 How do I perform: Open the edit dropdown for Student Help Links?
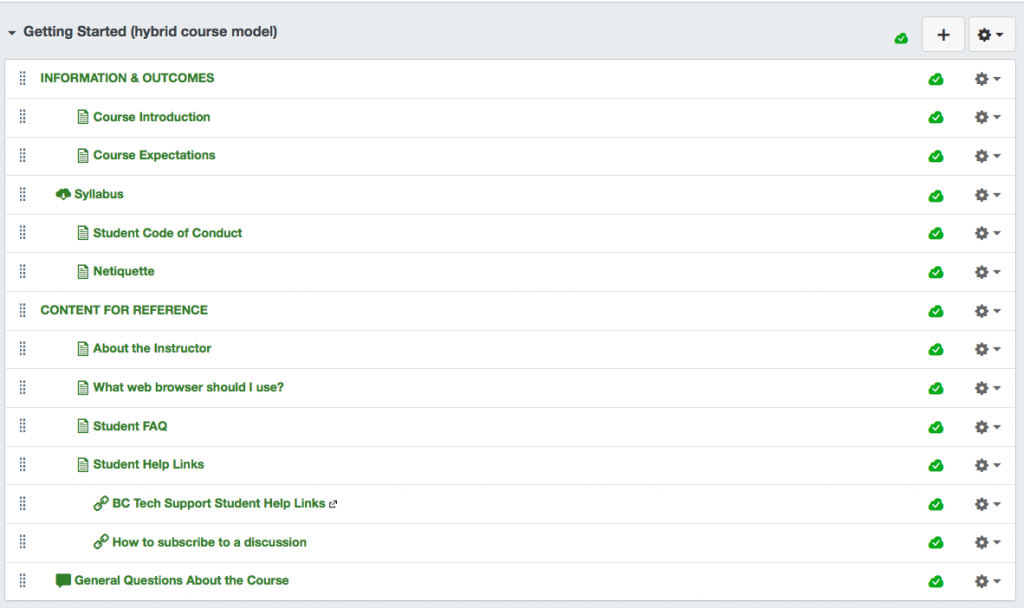click(x=984, y=465)
